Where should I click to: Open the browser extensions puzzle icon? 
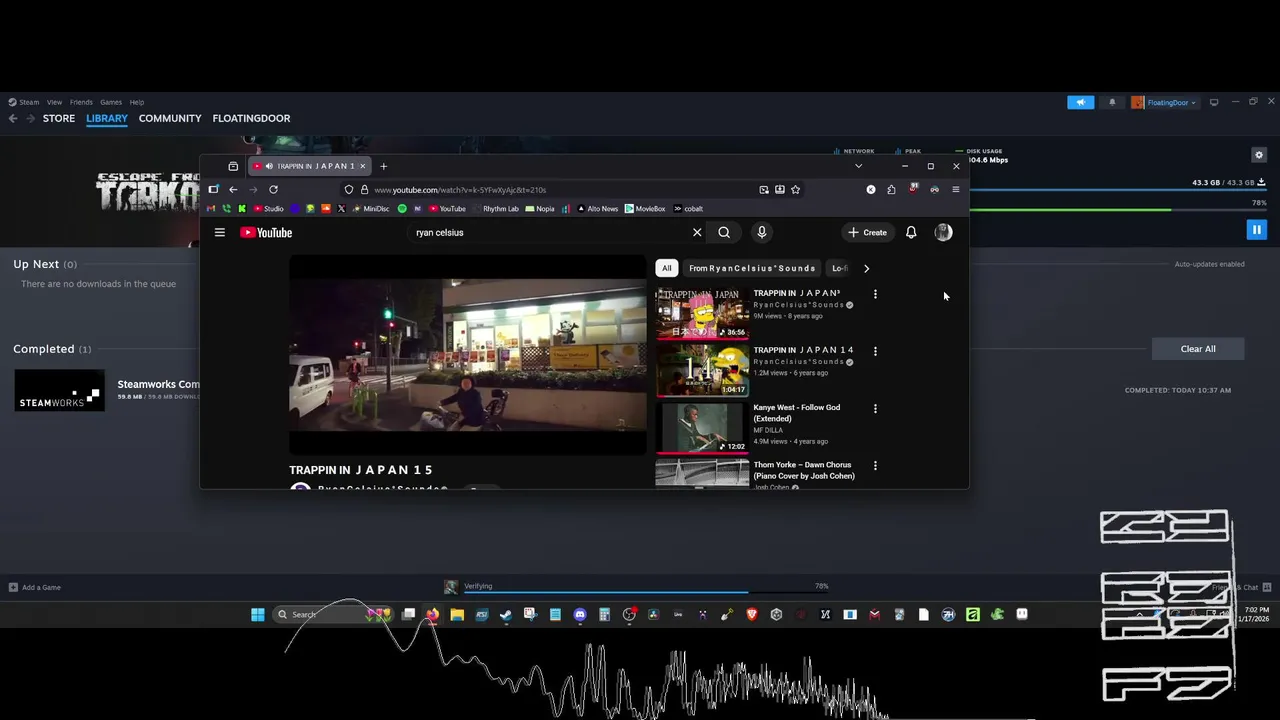[891, 189]
